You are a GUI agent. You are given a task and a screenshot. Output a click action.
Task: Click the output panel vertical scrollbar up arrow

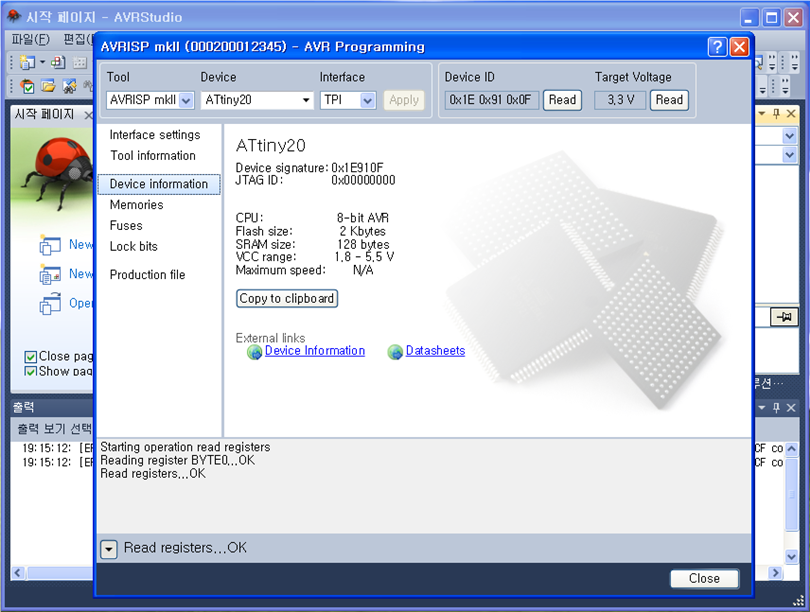[791, 449]
